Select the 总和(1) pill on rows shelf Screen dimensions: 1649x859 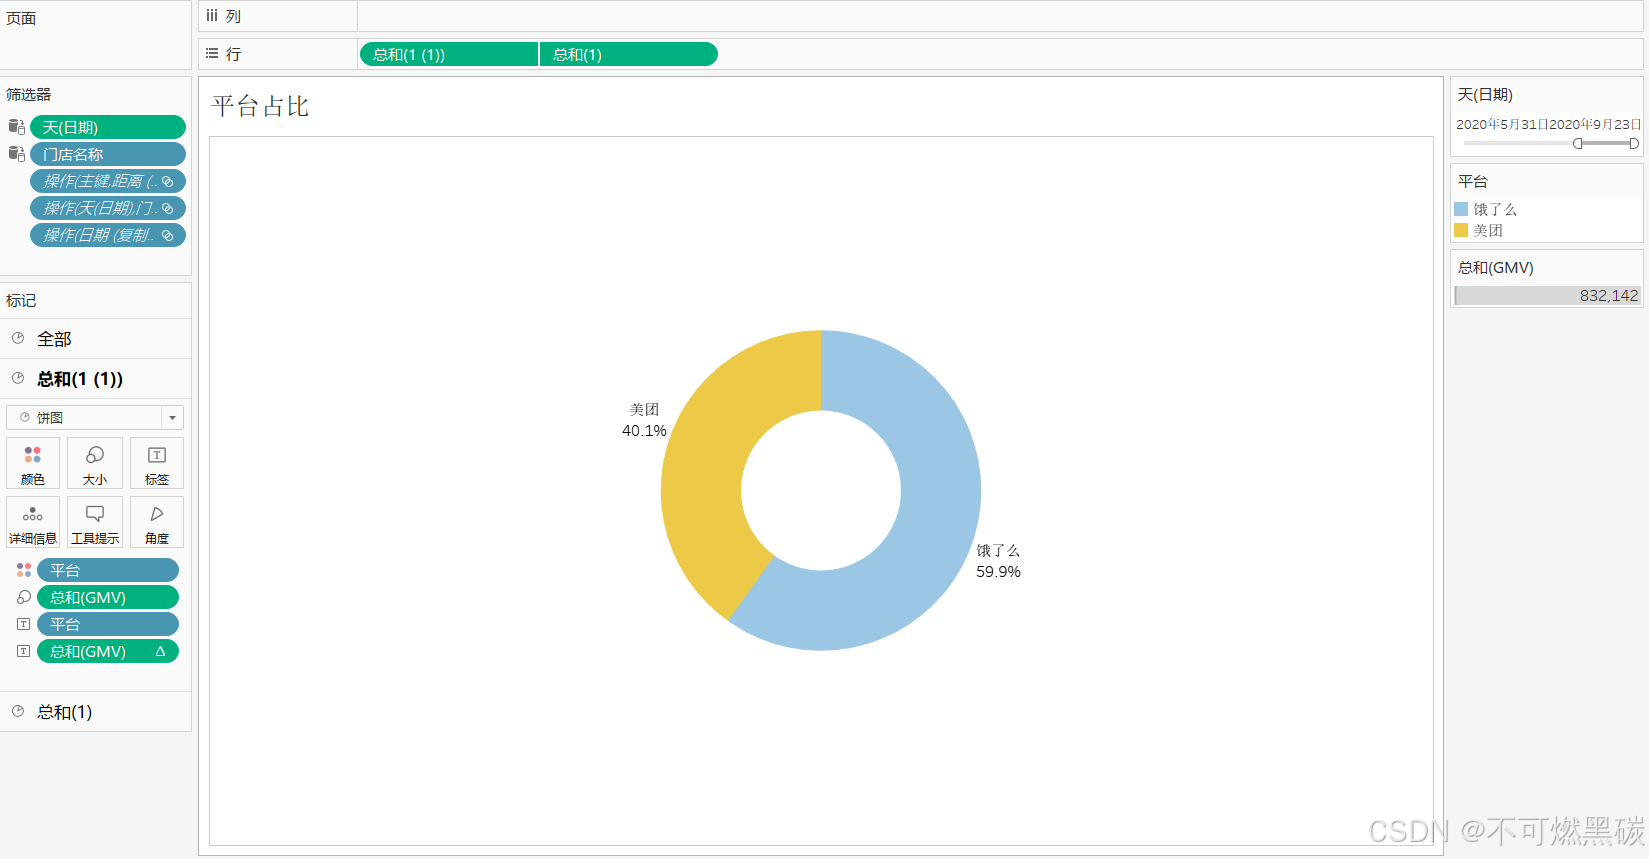pos(628,54)
